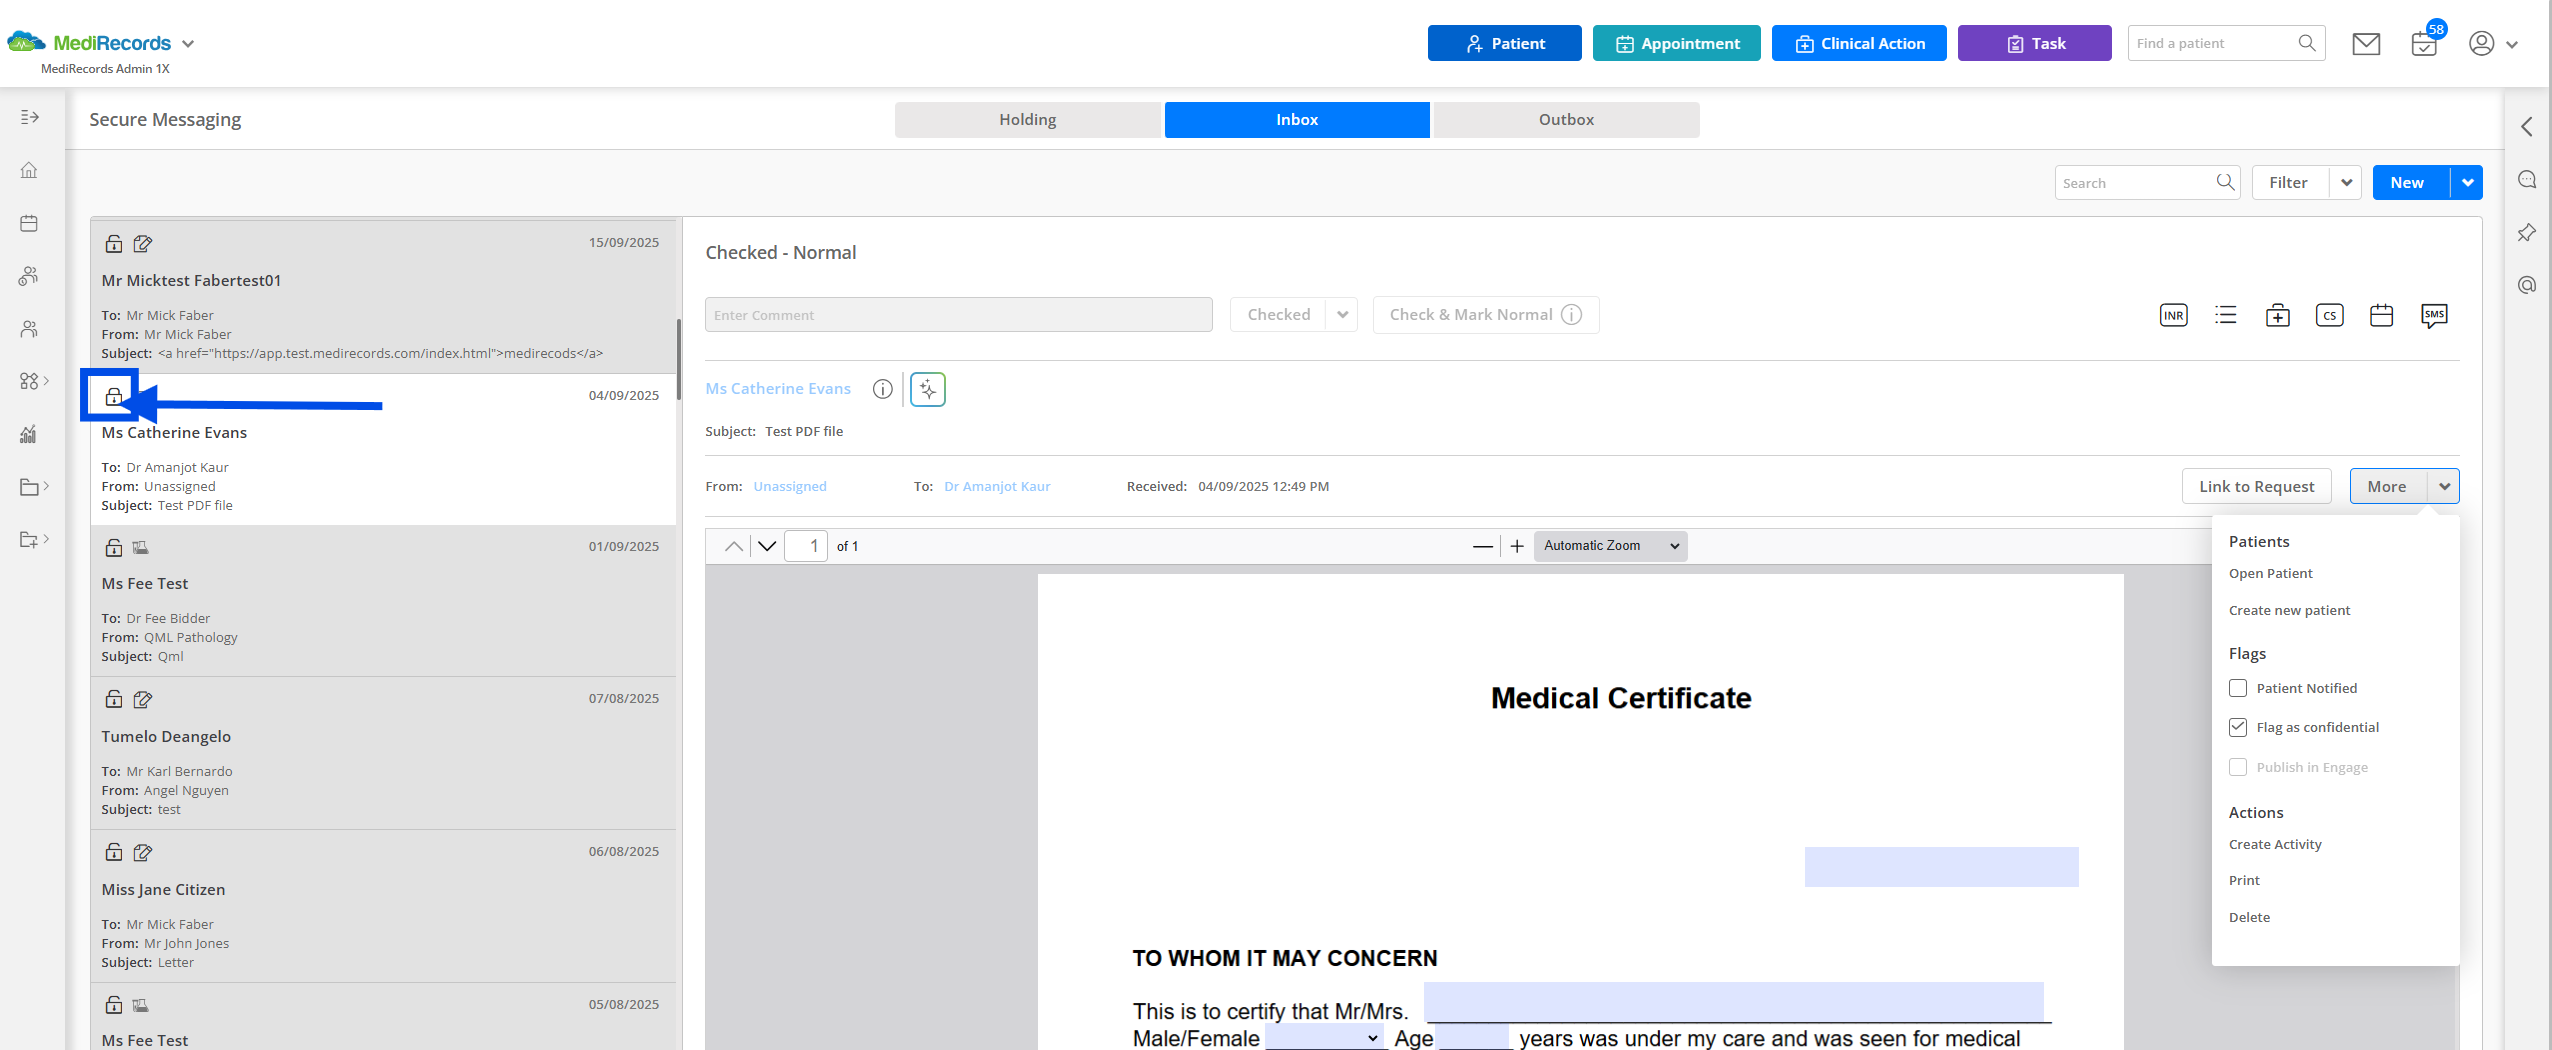Open the user account menu

point(2493,44)
